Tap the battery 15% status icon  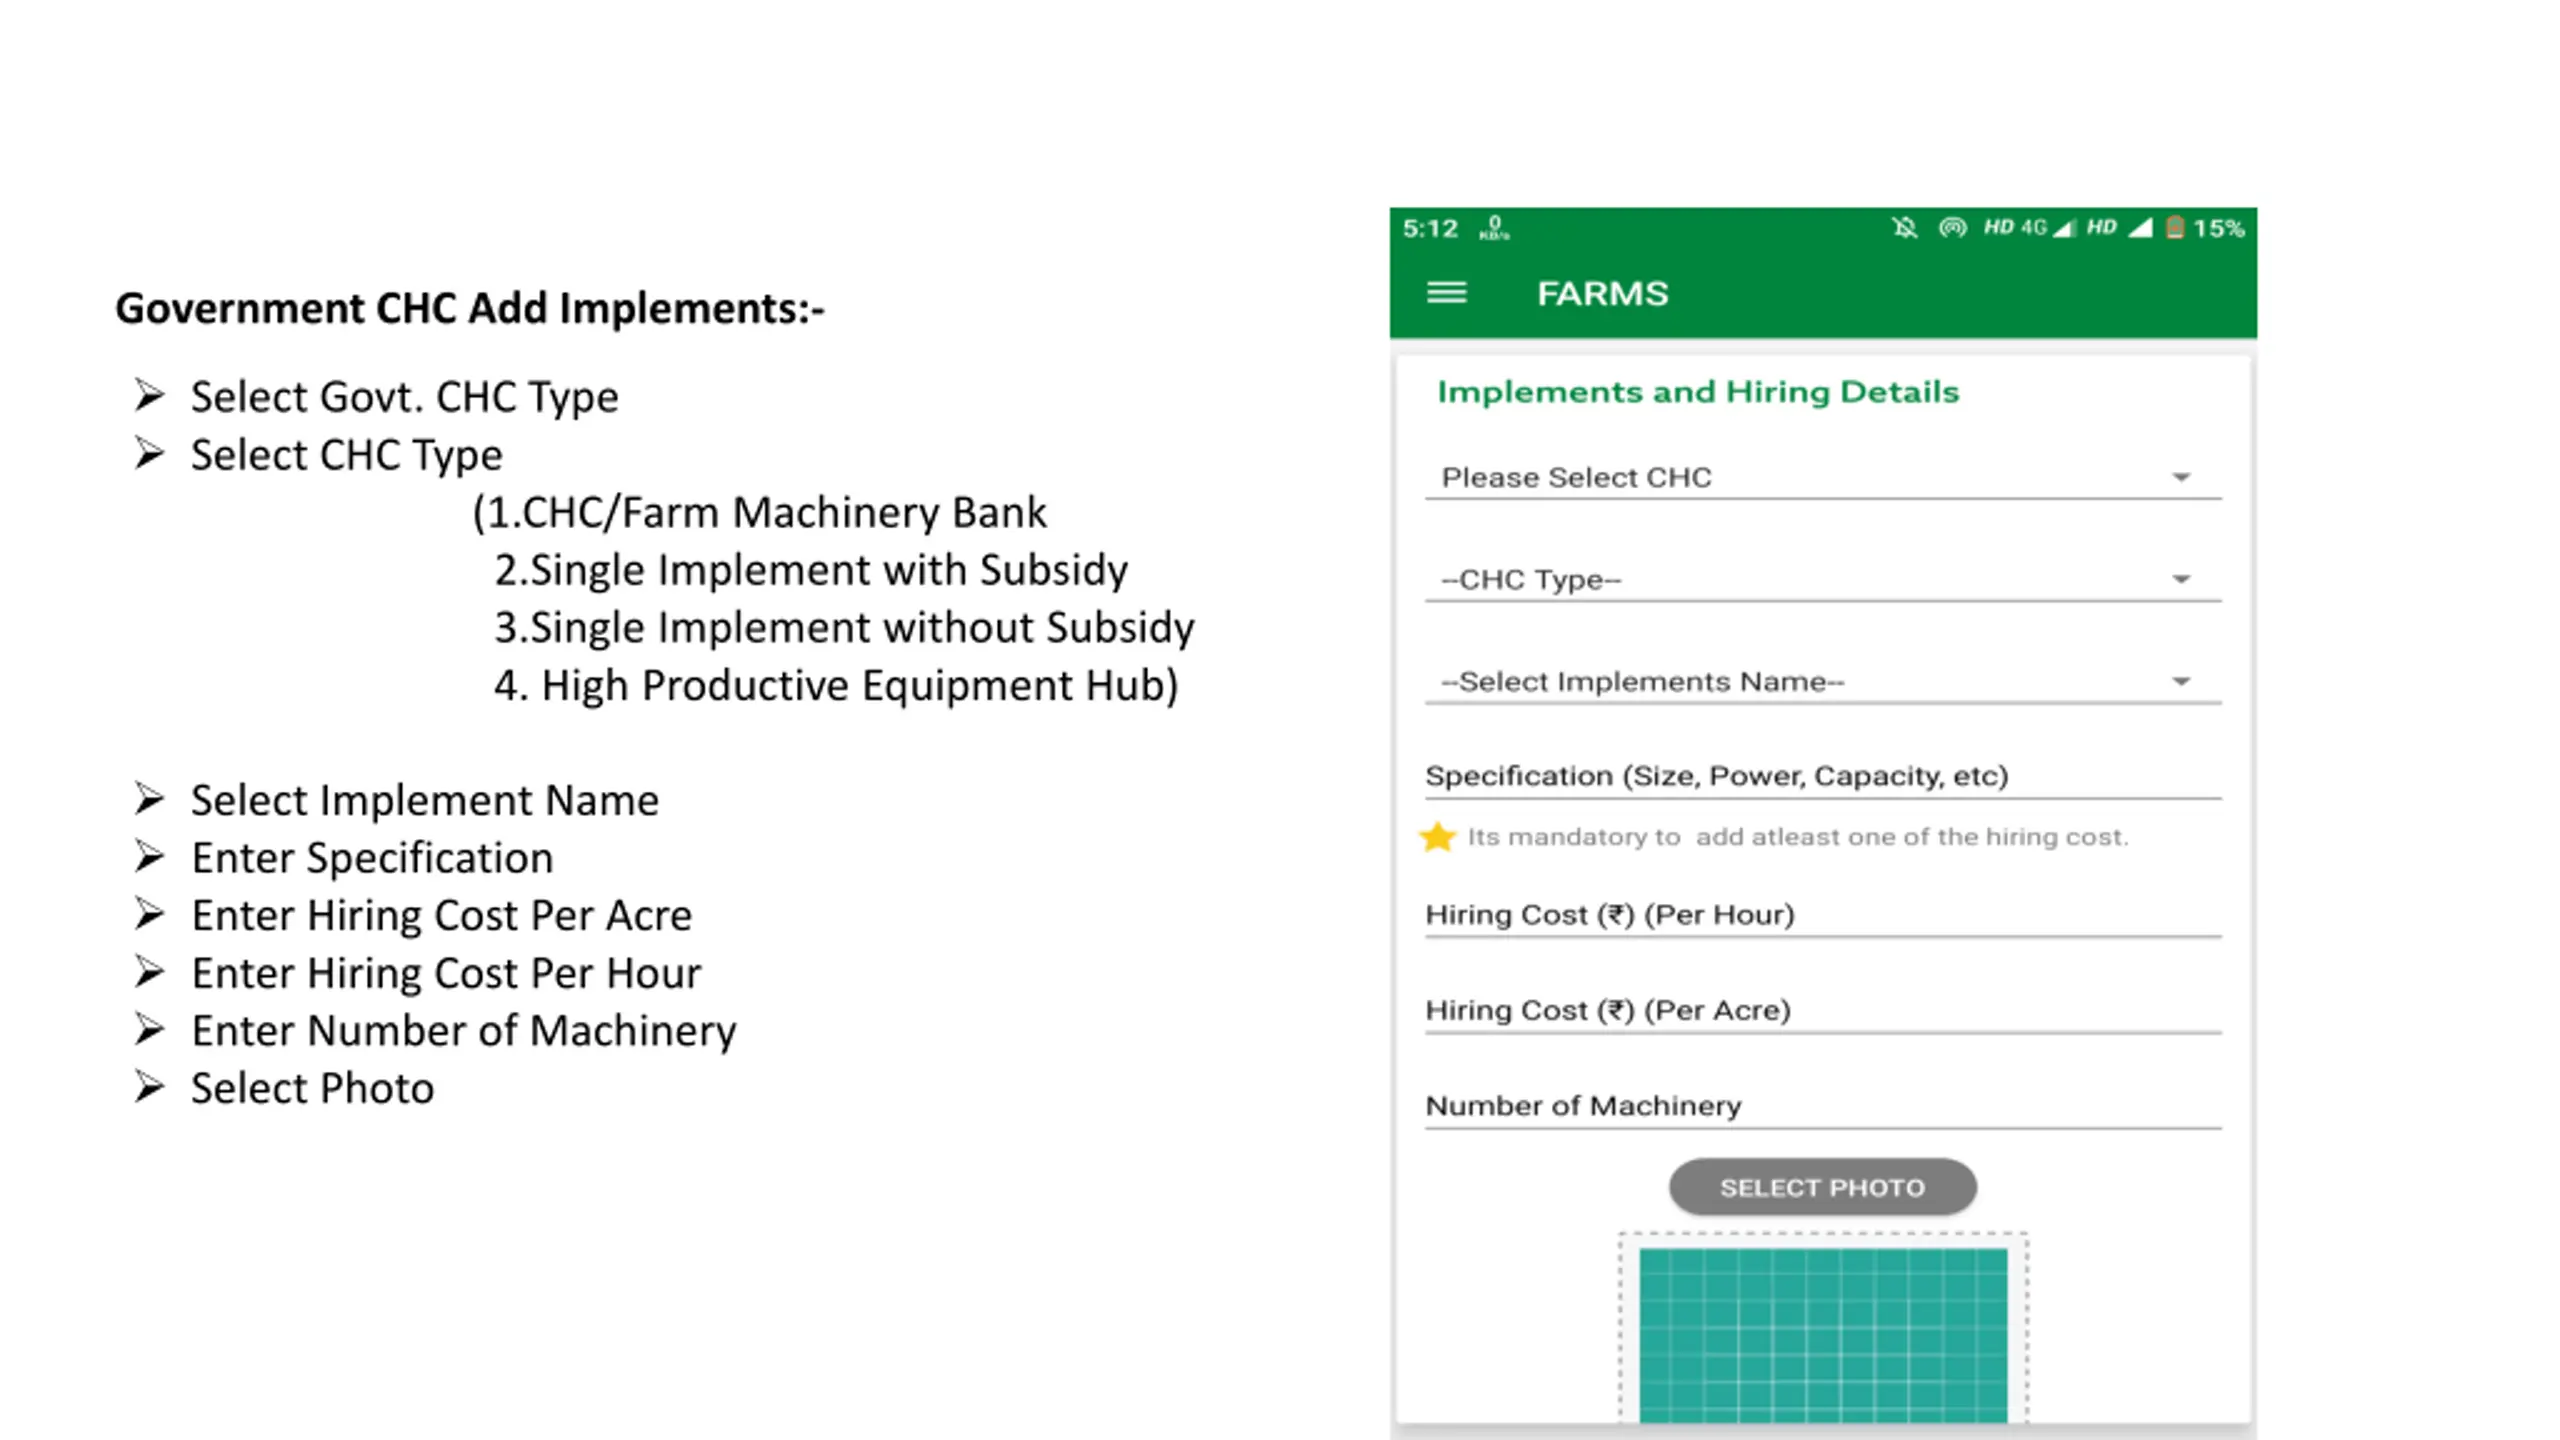(2205, 228)
